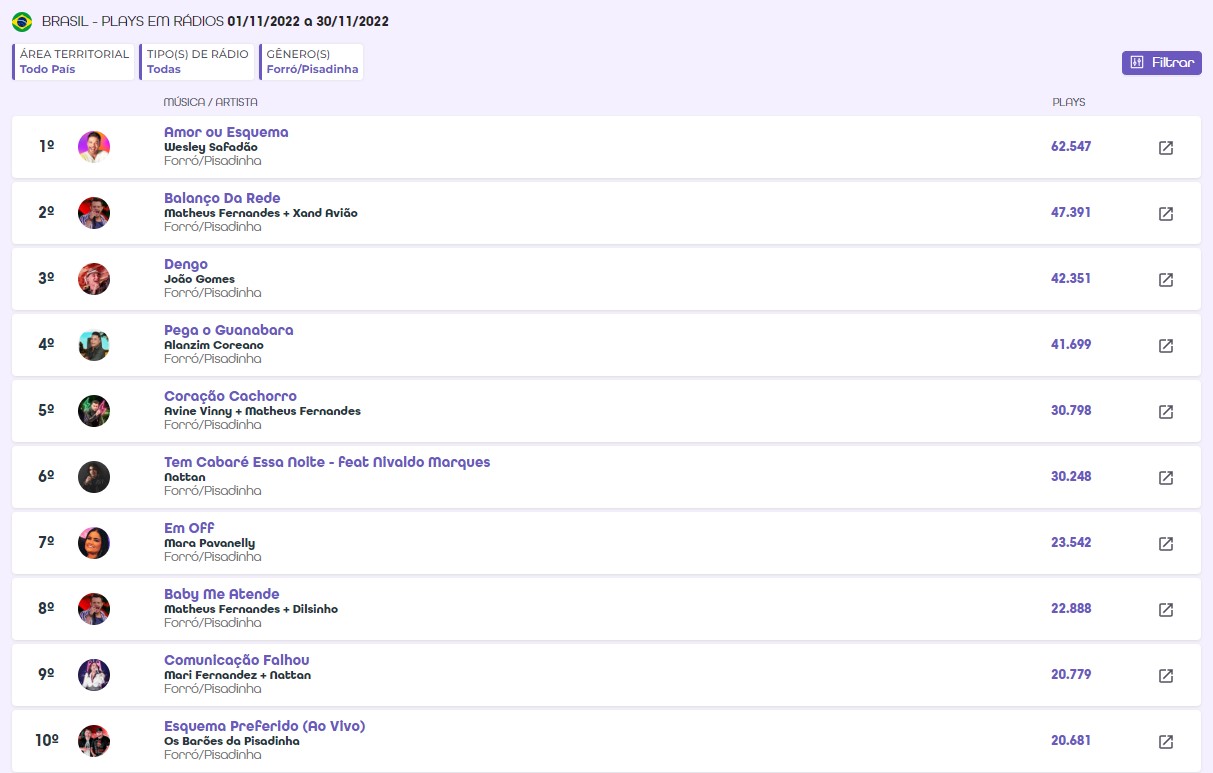Click artist name Alanzim Coreano
1213x773 pixels.
[214, 345]
